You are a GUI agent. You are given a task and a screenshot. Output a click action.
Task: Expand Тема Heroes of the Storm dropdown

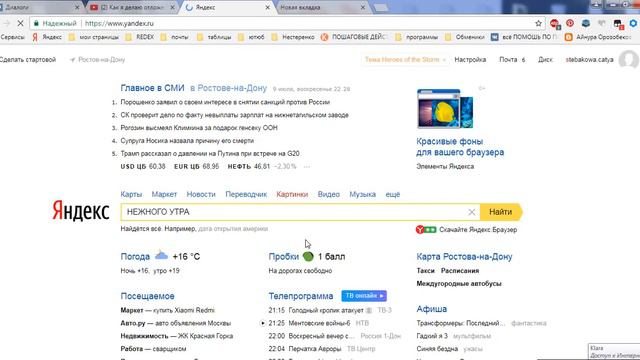coord(404,60)
